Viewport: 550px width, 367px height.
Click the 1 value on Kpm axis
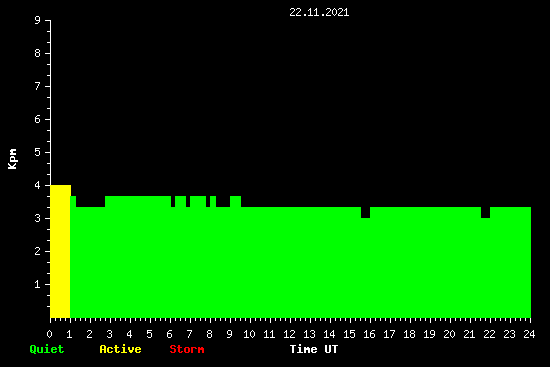(x=38, y=284)
